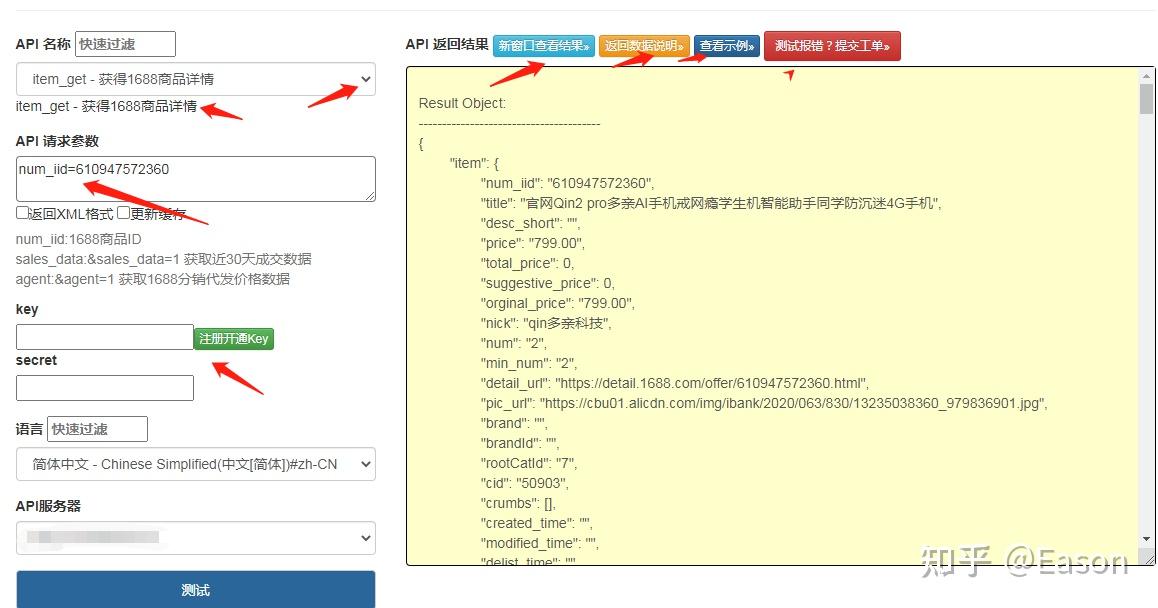Enable the 返回XML格式 checkbox
Viewport: 1158px width, 608px height.
[x=21, y=211]
